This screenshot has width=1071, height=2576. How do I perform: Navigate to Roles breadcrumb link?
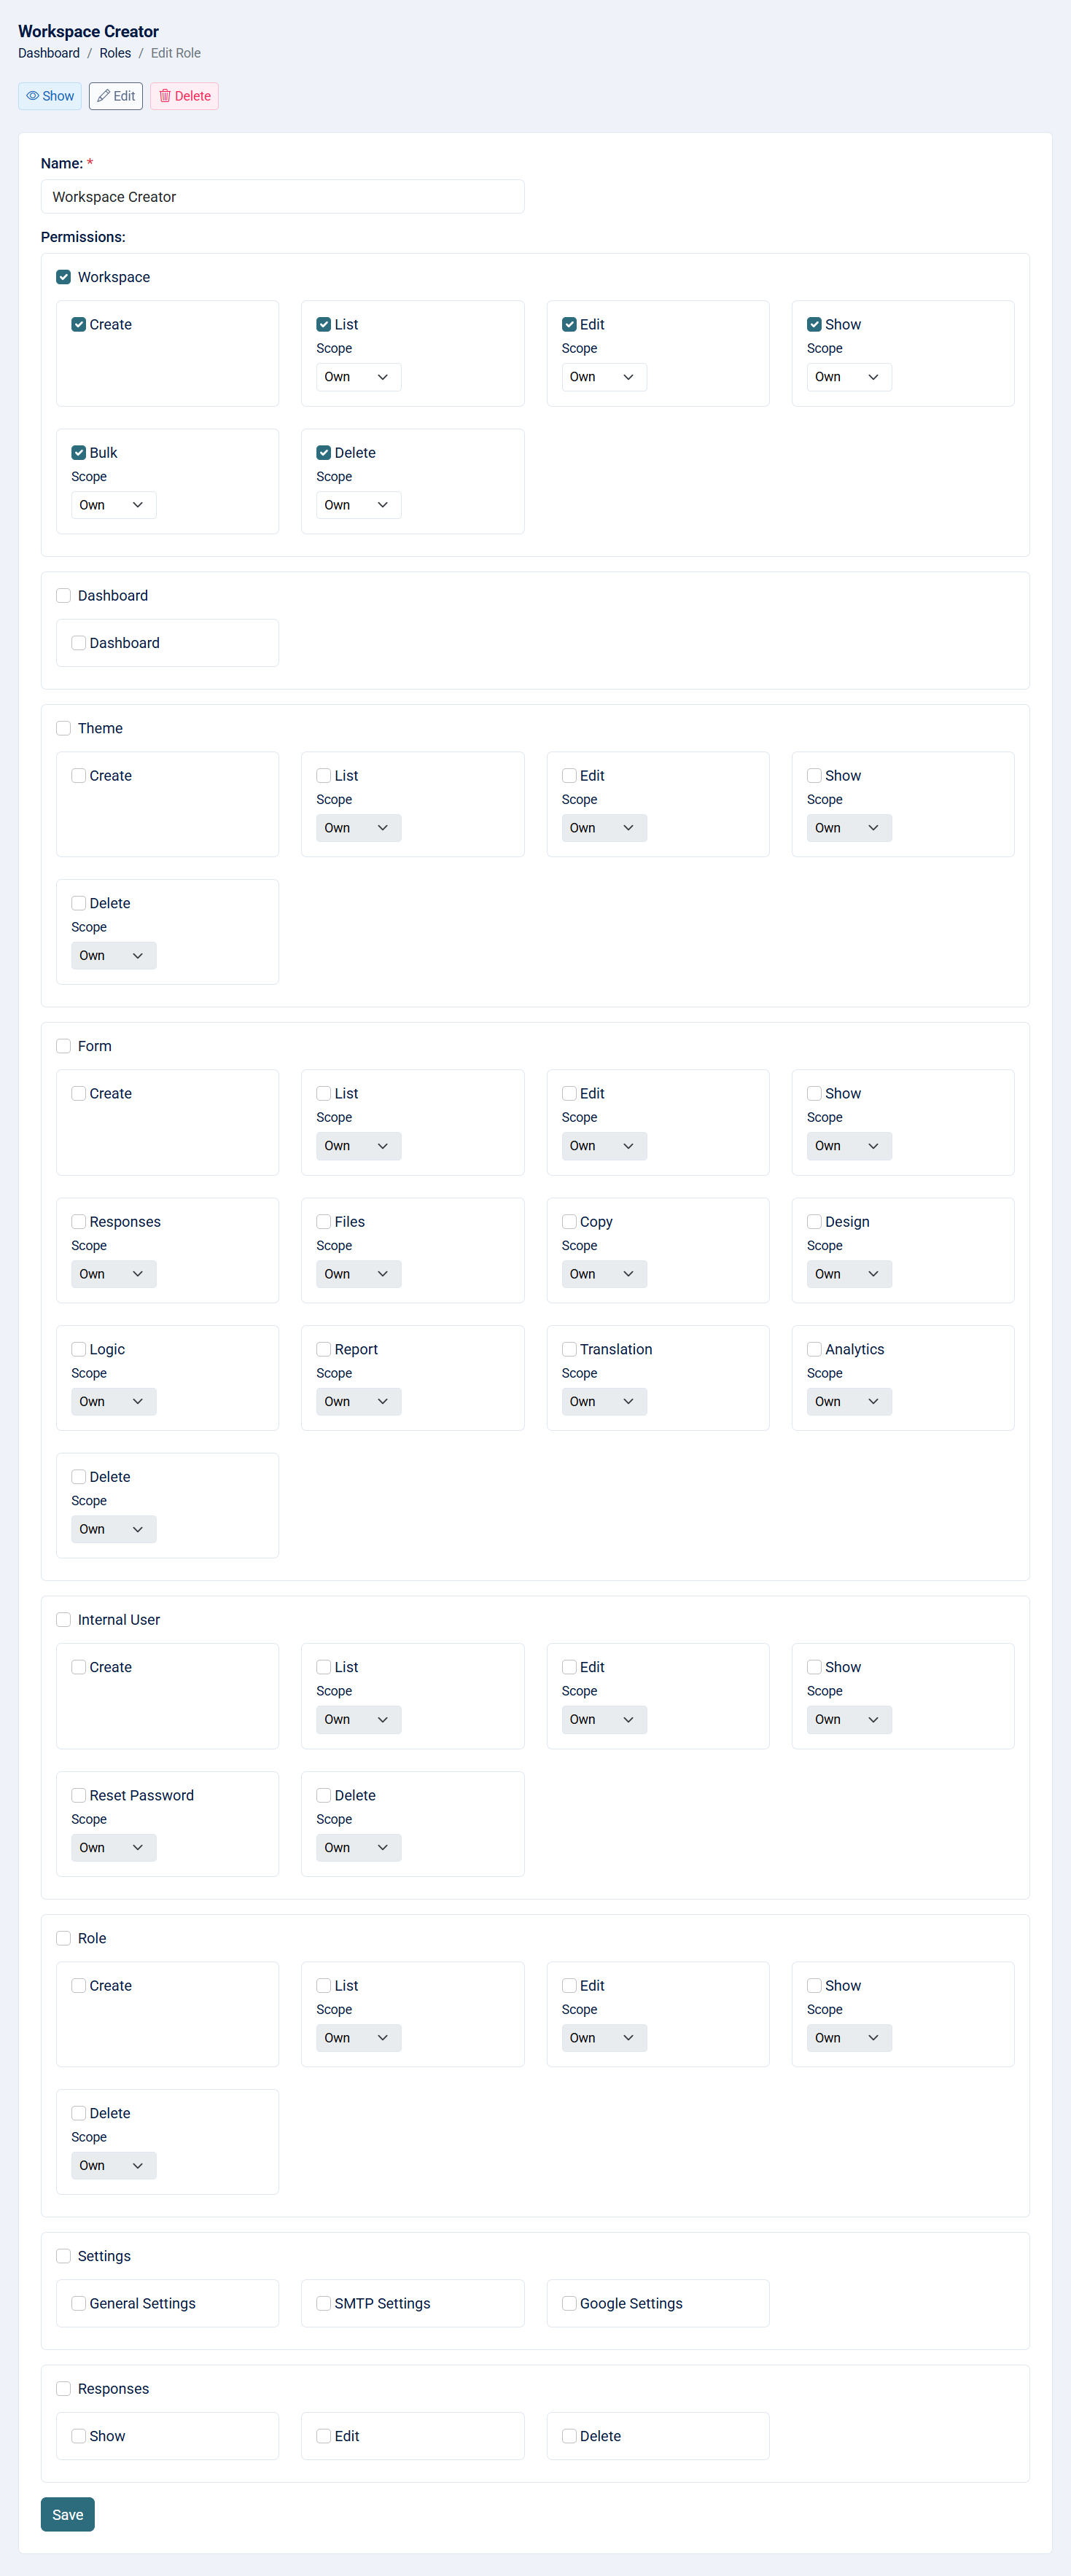coord(115,53)
